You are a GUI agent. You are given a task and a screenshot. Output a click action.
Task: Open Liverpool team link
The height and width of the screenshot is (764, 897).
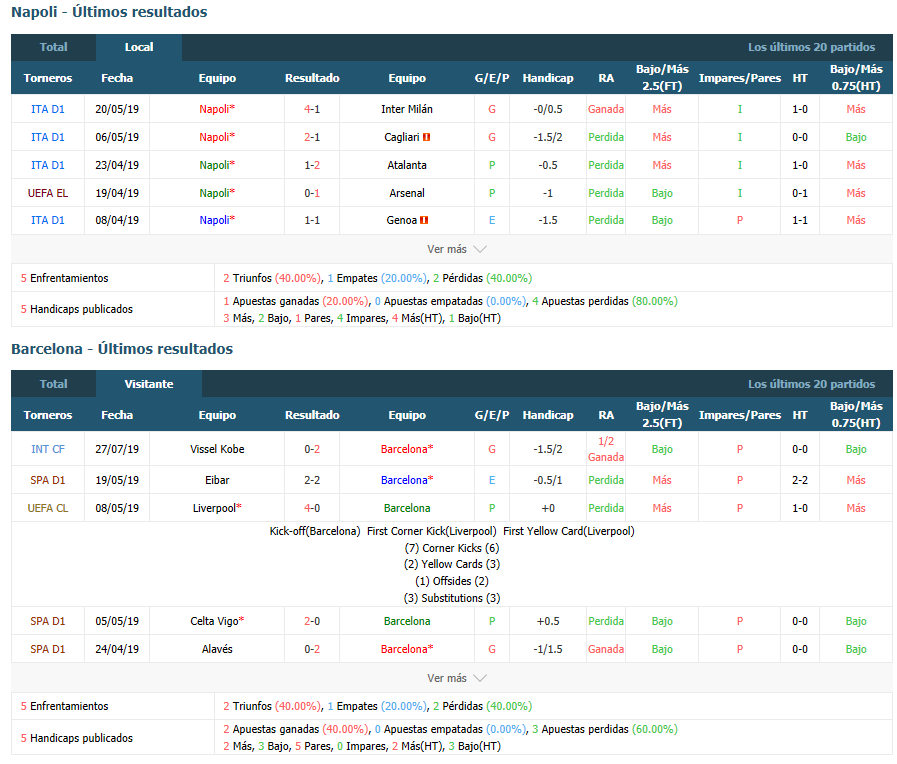[214, 508]
